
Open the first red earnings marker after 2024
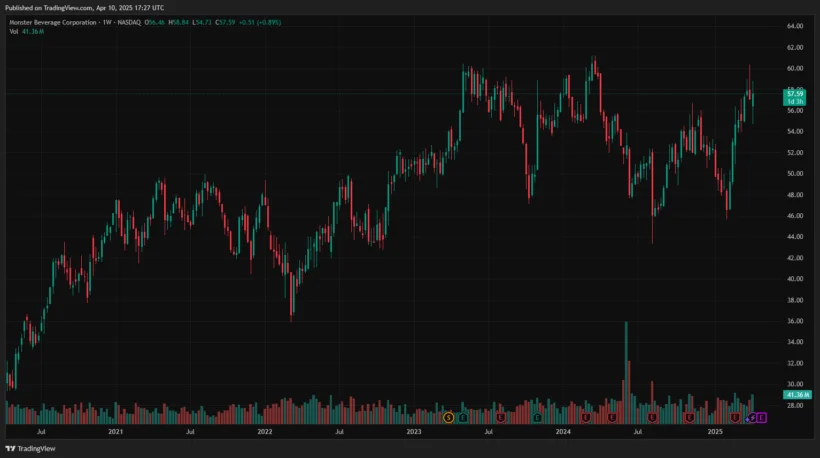(586, 418)
